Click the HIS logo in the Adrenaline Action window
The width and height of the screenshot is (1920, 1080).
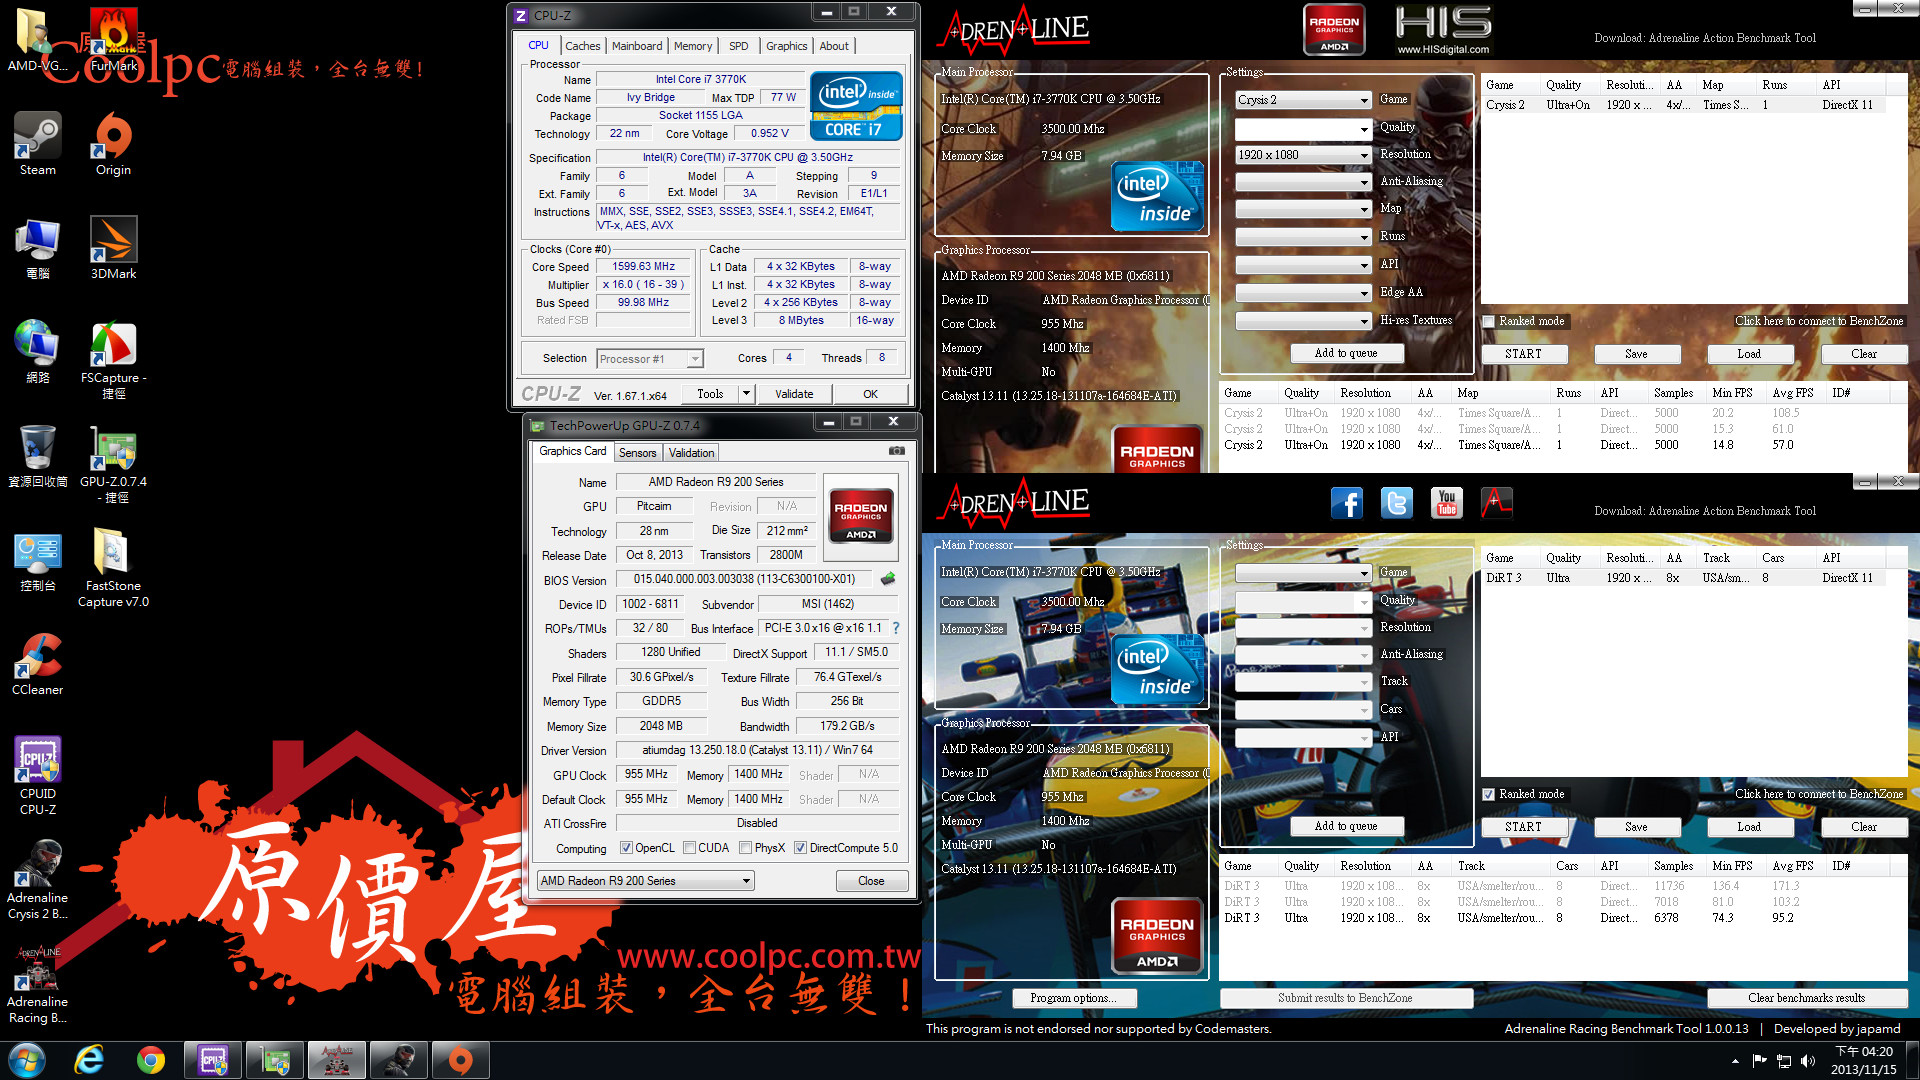[1443, 28]
